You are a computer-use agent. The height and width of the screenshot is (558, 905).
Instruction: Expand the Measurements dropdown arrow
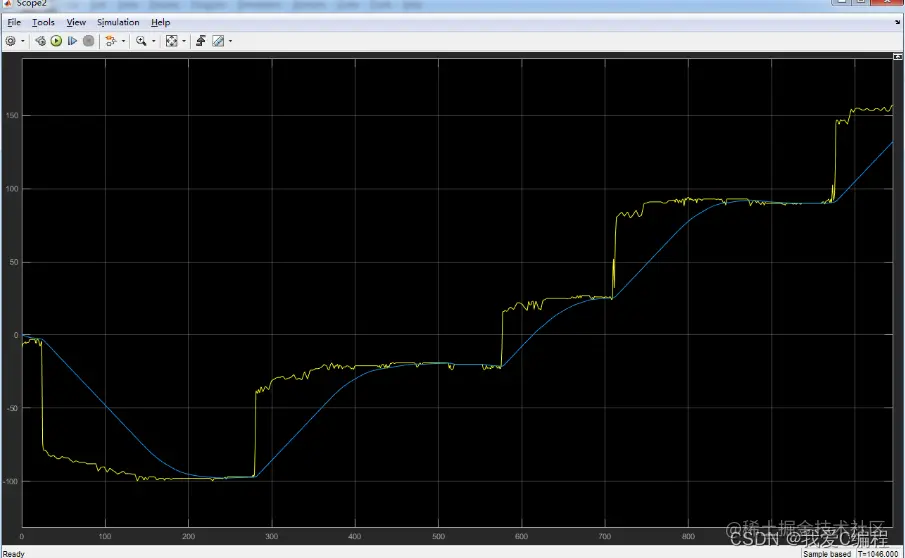point(230,41)
